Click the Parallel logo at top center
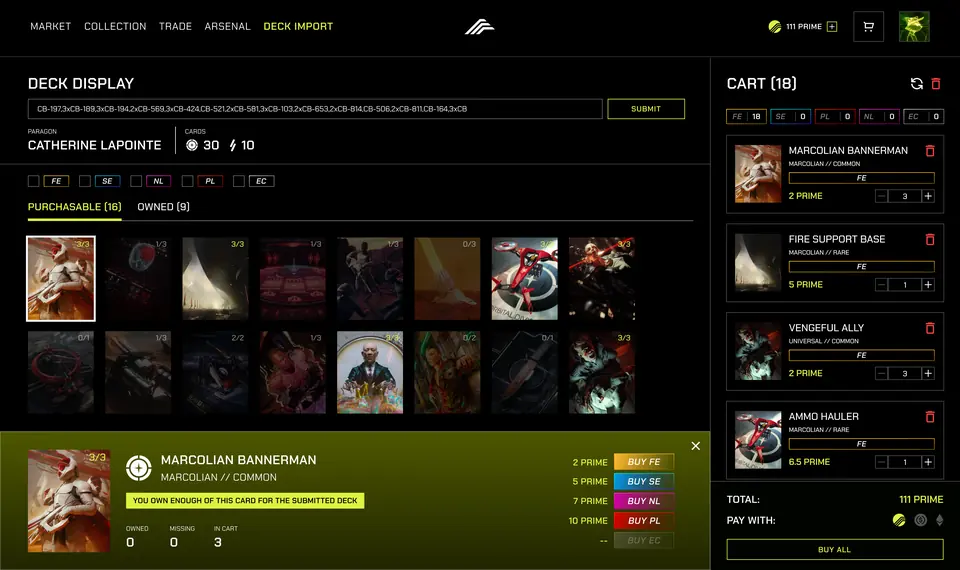Viewport: 960px width, 570px height. [479, 26]
